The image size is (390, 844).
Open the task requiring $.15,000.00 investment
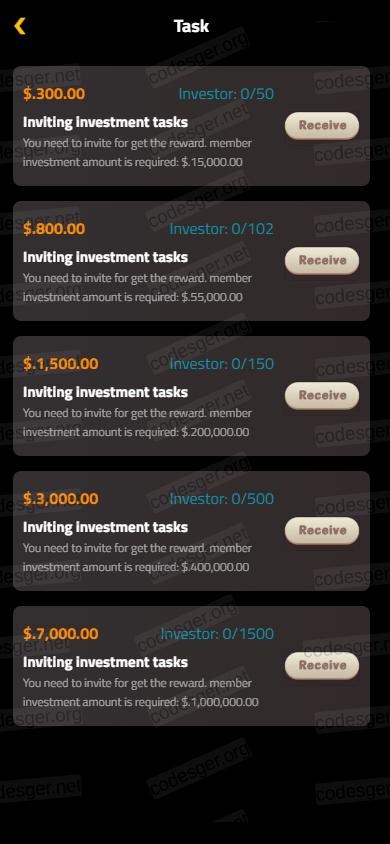tap(192, 126)
